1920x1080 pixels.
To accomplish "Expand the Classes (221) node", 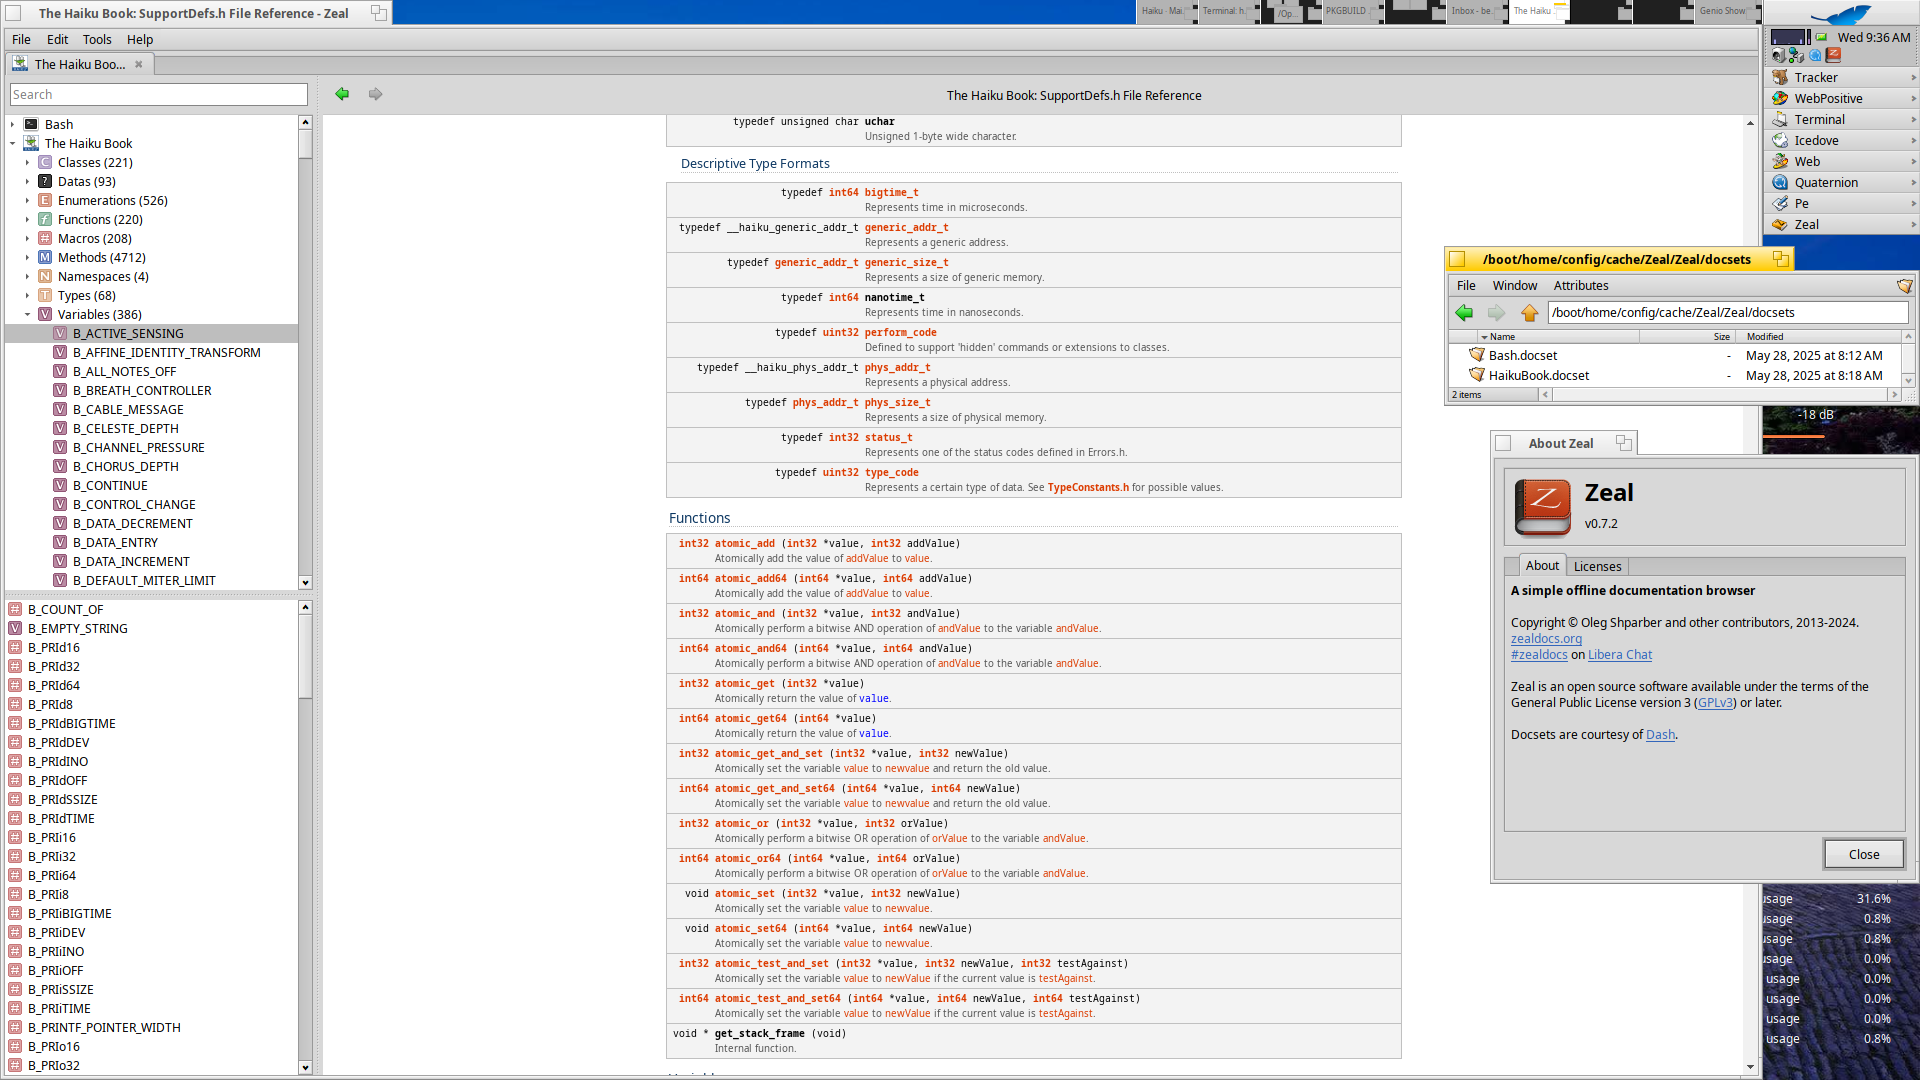I will pos(27,163).
